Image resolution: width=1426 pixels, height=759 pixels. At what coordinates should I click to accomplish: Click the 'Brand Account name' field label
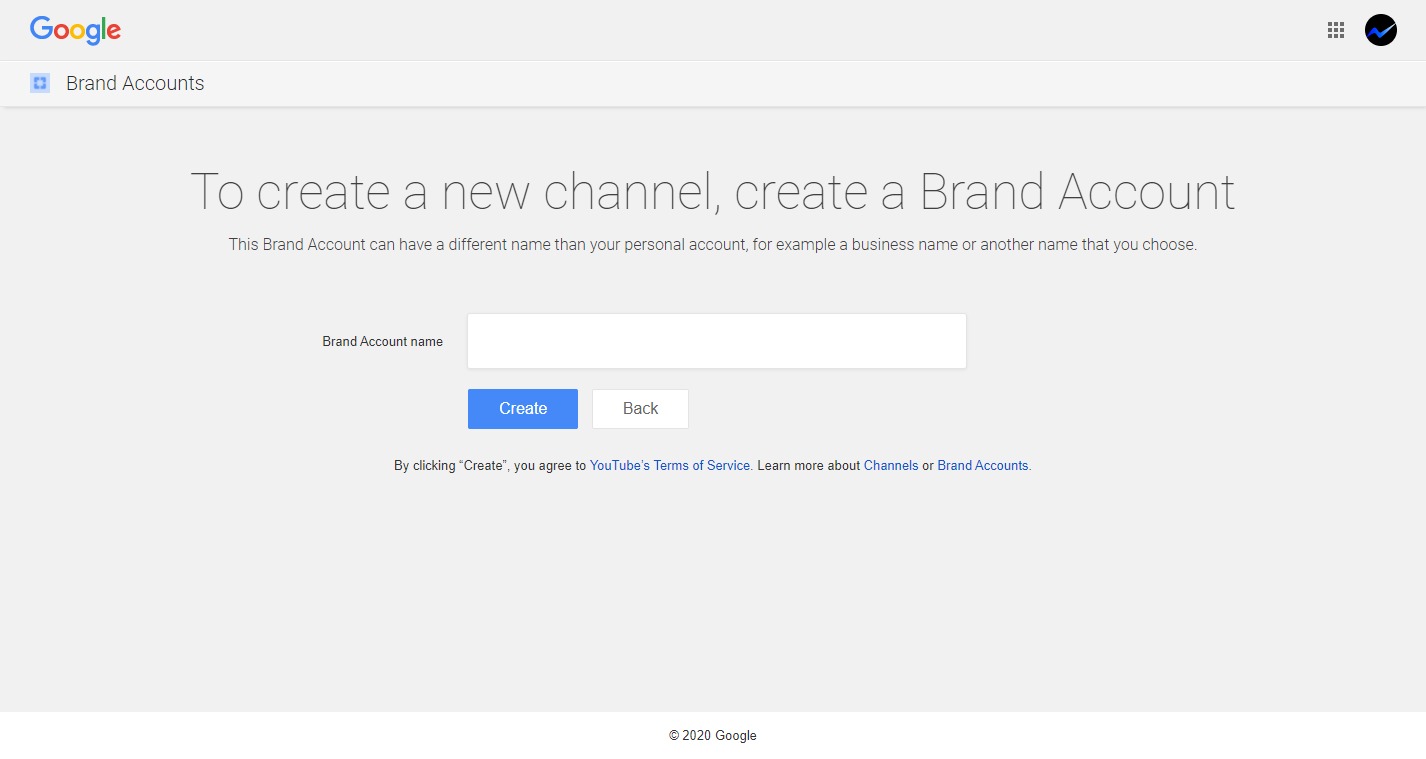tap(382, 341)
